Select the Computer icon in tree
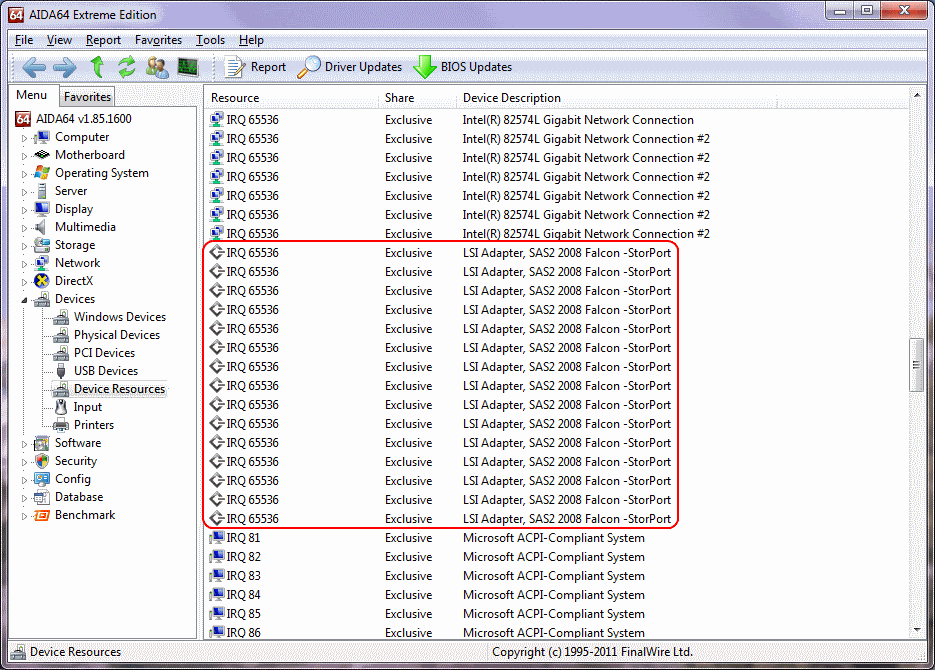The image size is (935, 670). coord(42,138)
